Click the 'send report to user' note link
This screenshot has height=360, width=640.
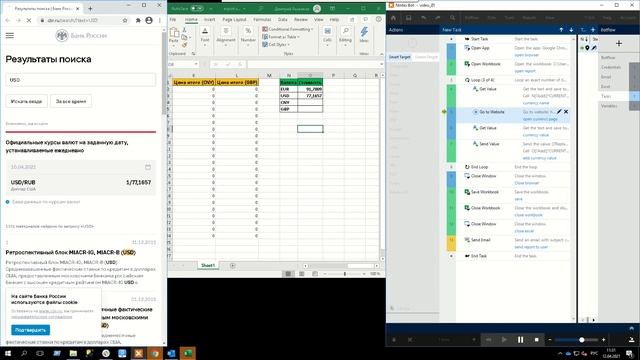point(531,247)
